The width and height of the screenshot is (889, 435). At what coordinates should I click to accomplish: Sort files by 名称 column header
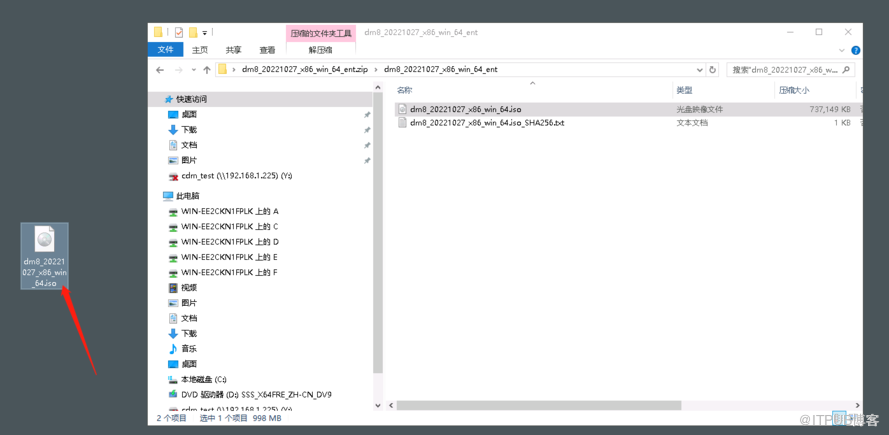click(405, 90)
